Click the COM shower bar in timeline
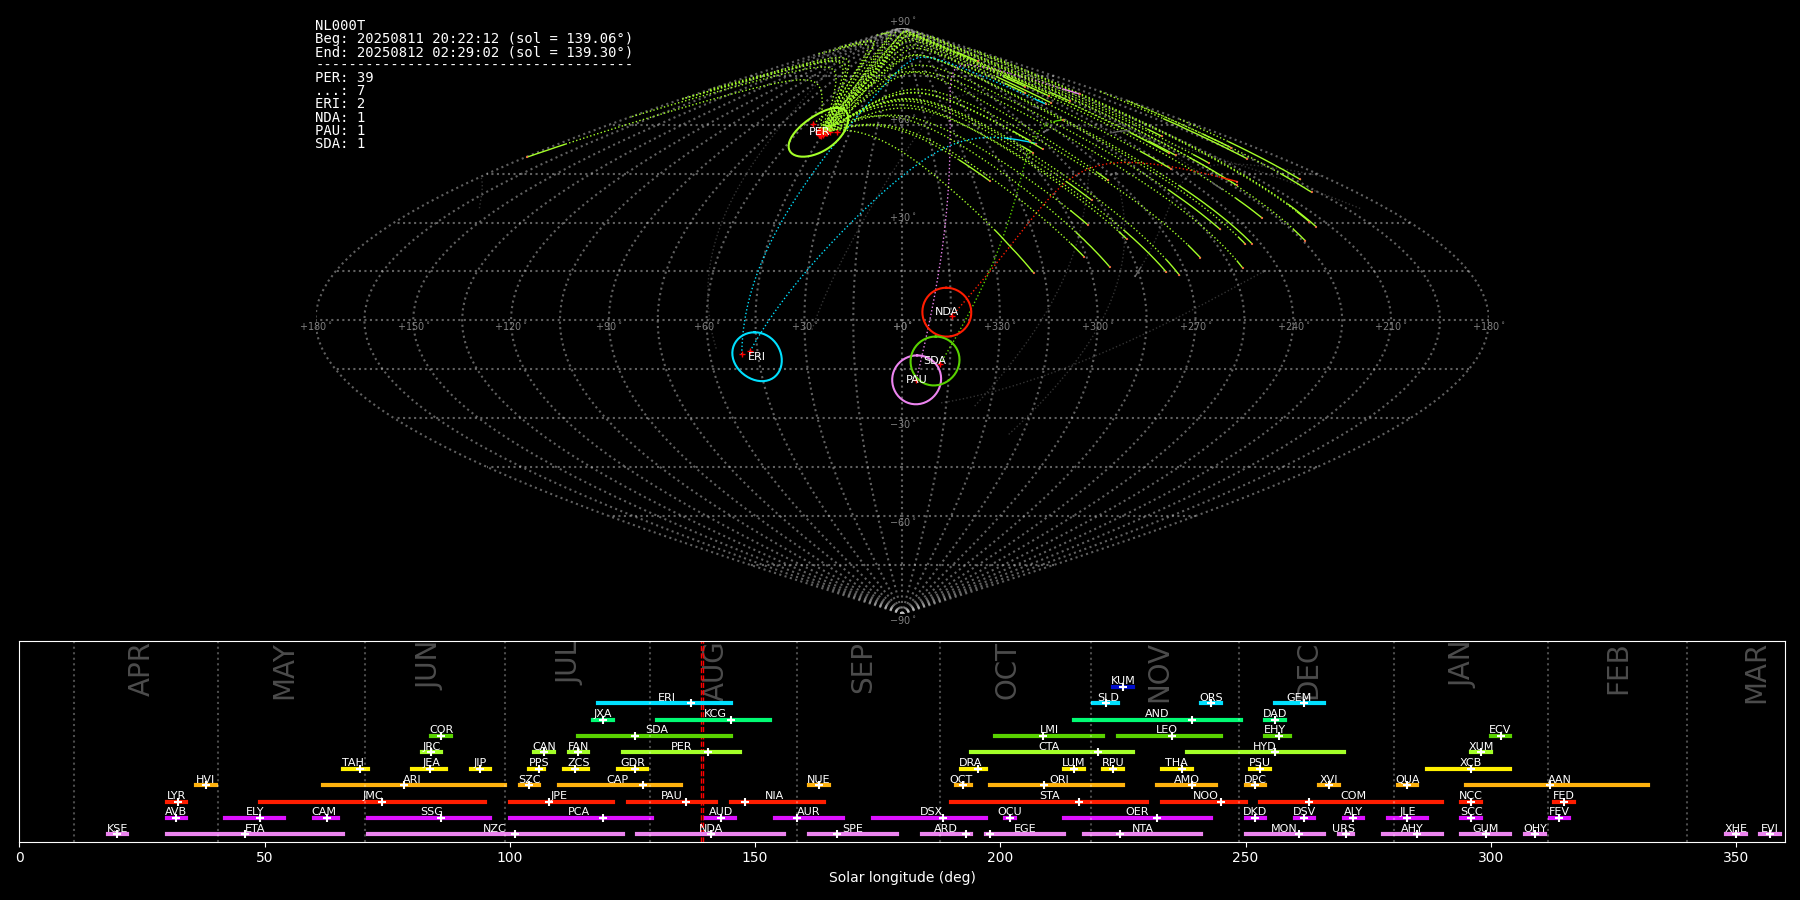Screen dimensions: 1800x900 pos(1352,802)
